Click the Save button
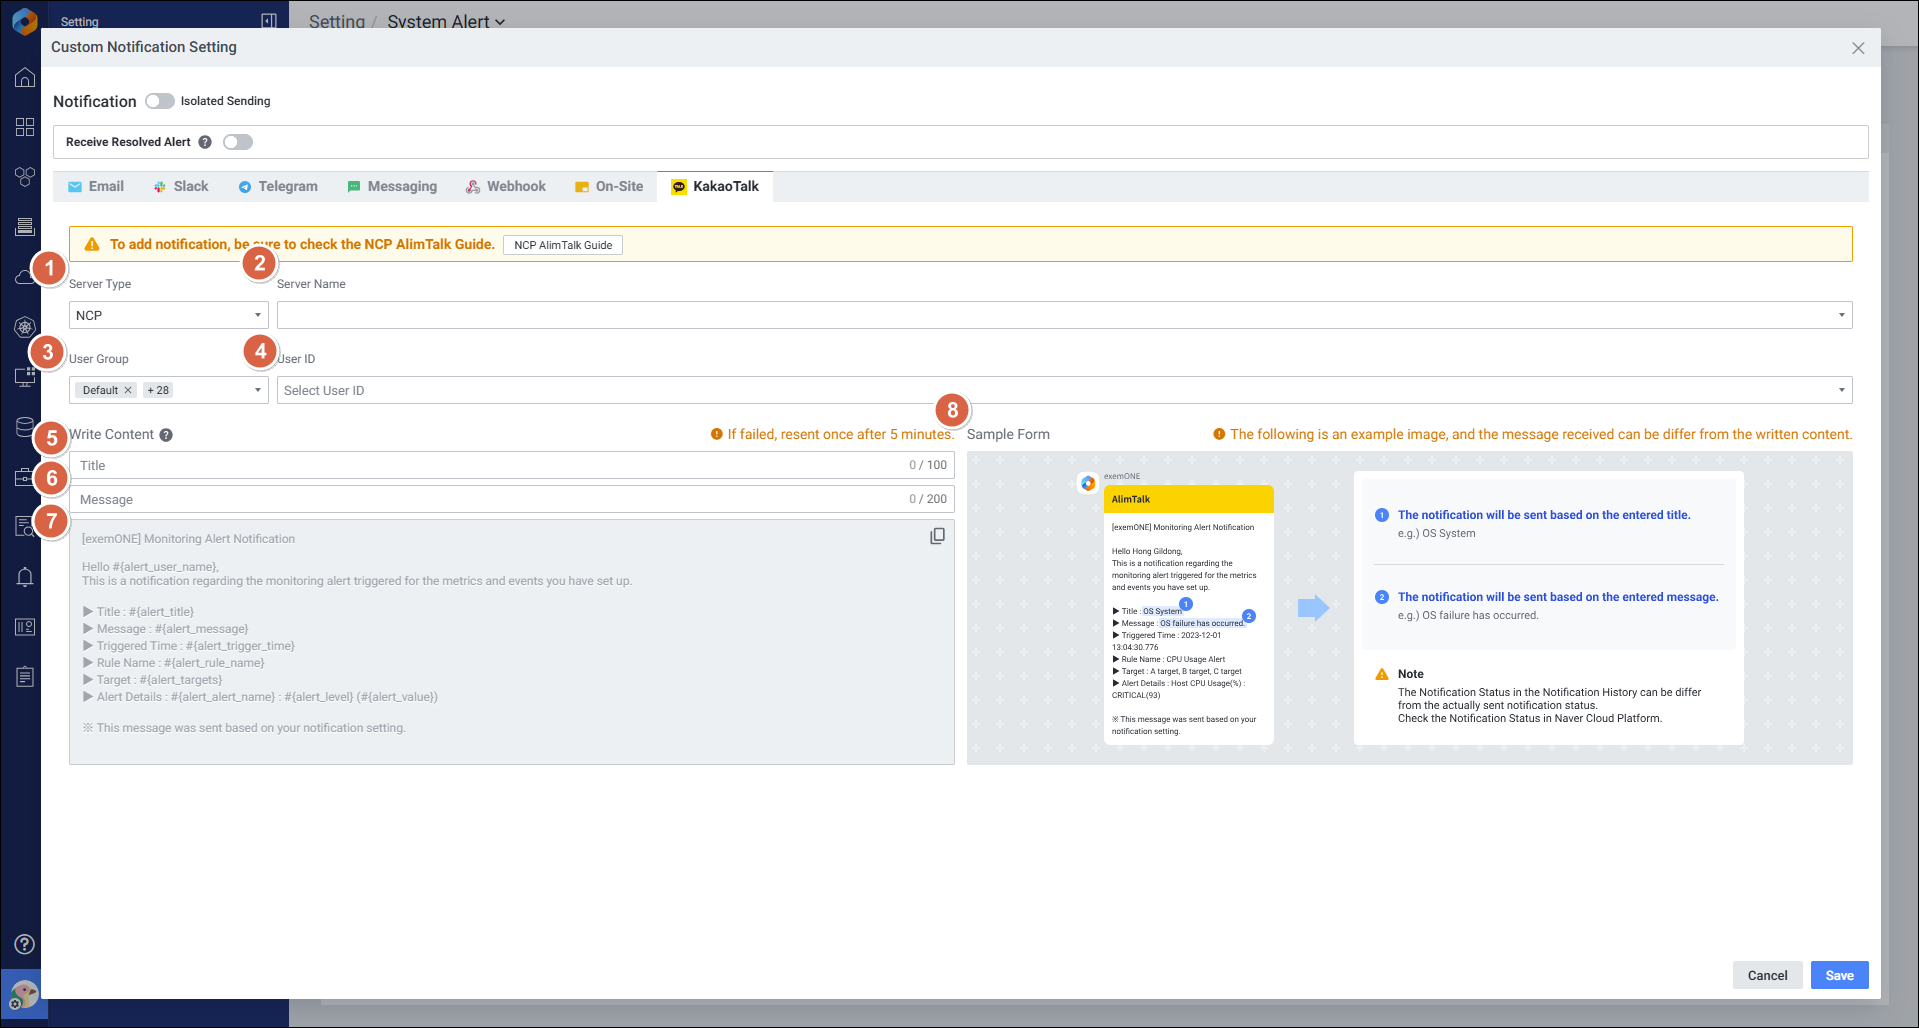 [1839, 975]
